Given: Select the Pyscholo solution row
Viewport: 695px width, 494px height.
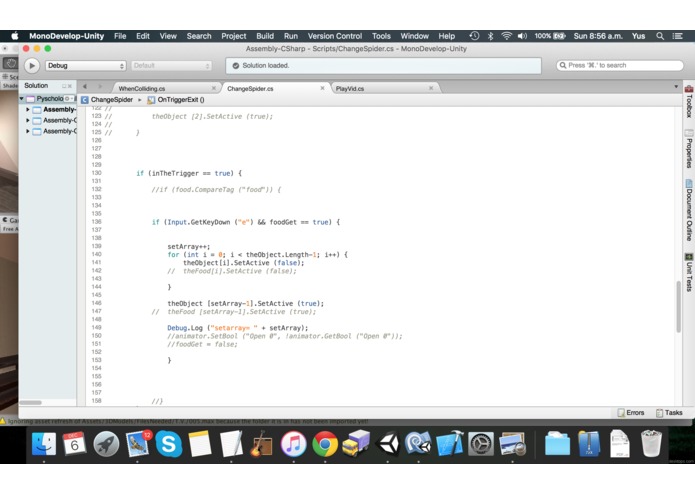Looking at the screenshot, I should (x=47, y=98).
